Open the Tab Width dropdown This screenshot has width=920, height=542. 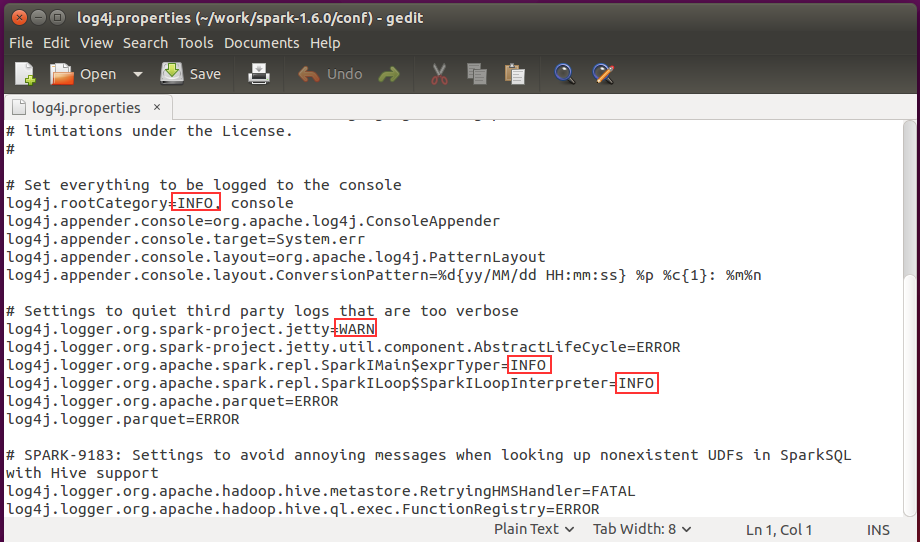(642, 529)
